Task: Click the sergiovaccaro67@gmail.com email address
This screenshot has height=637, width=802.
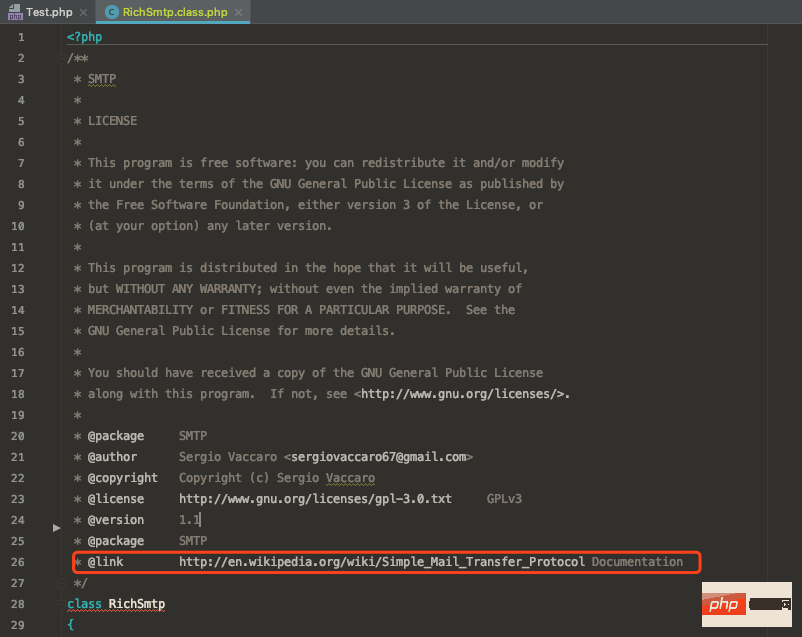Action: pos(378,457)
